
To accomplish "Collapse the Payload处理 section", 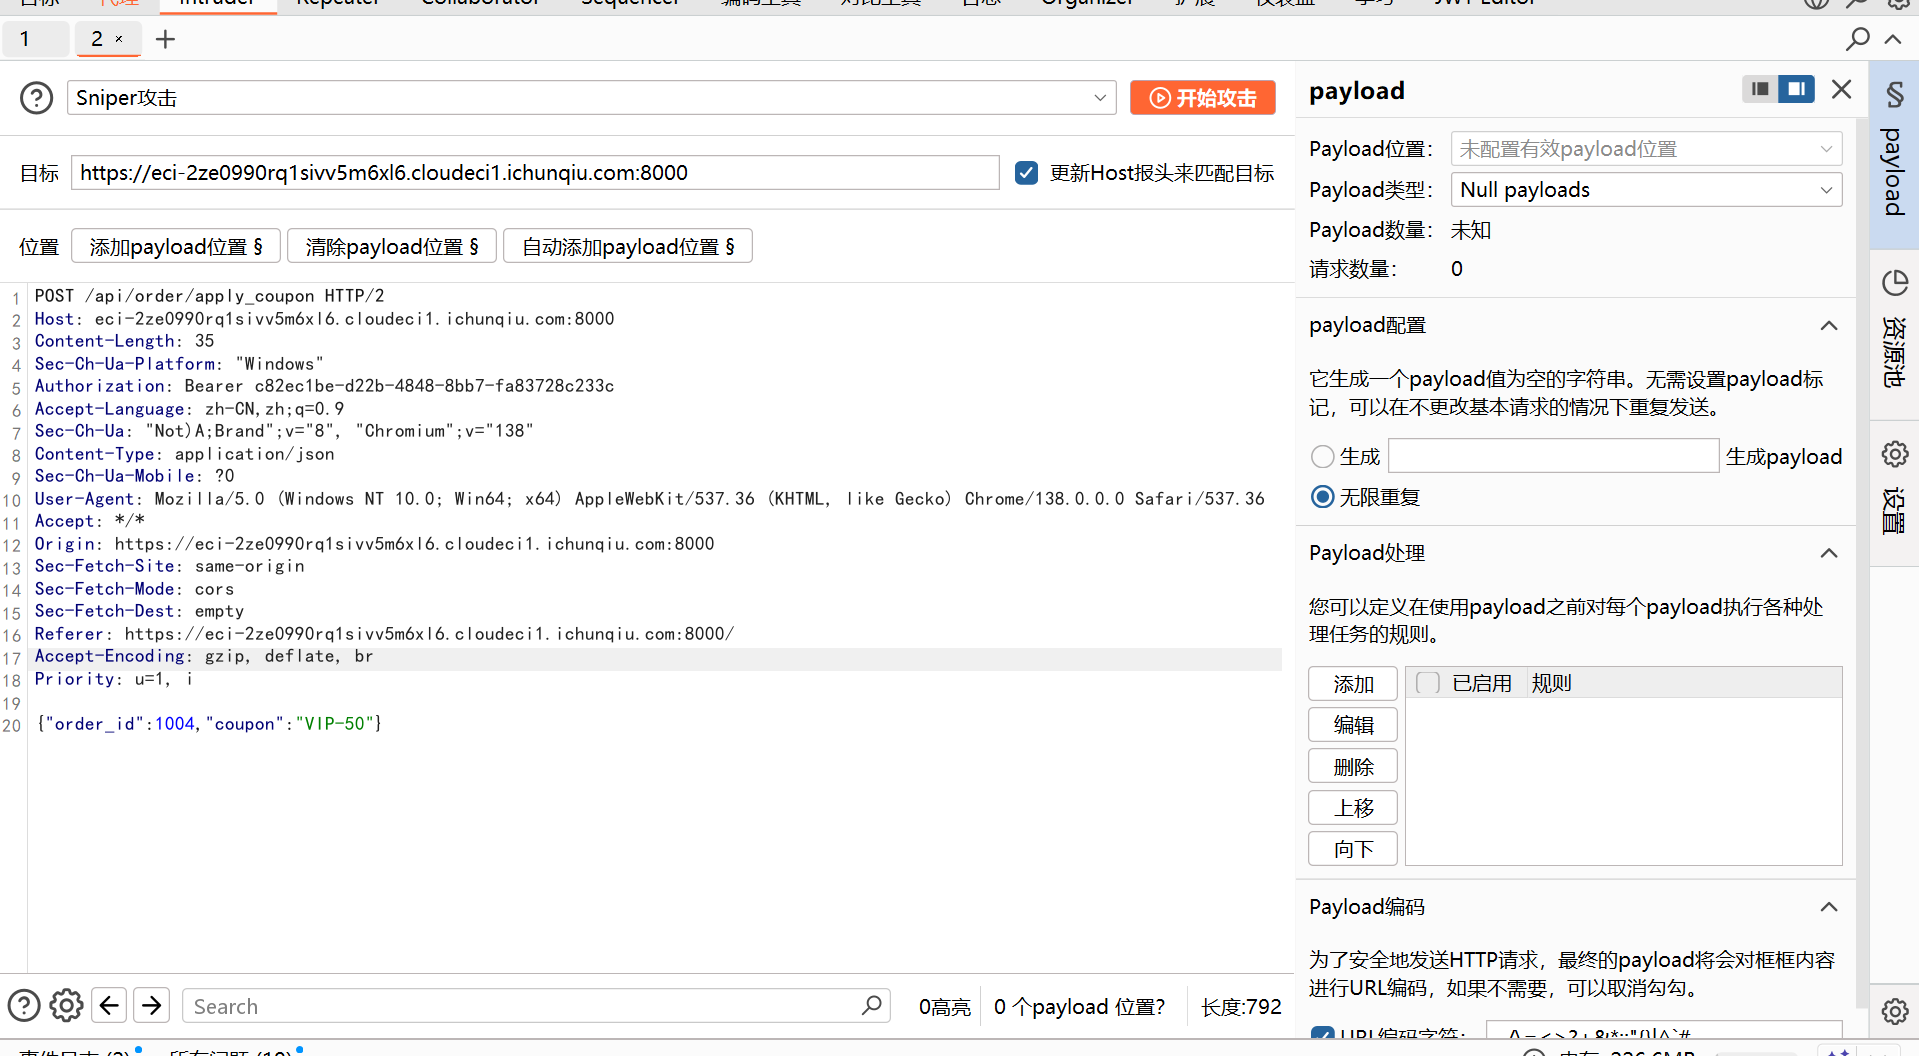I will click(1829, 553).
